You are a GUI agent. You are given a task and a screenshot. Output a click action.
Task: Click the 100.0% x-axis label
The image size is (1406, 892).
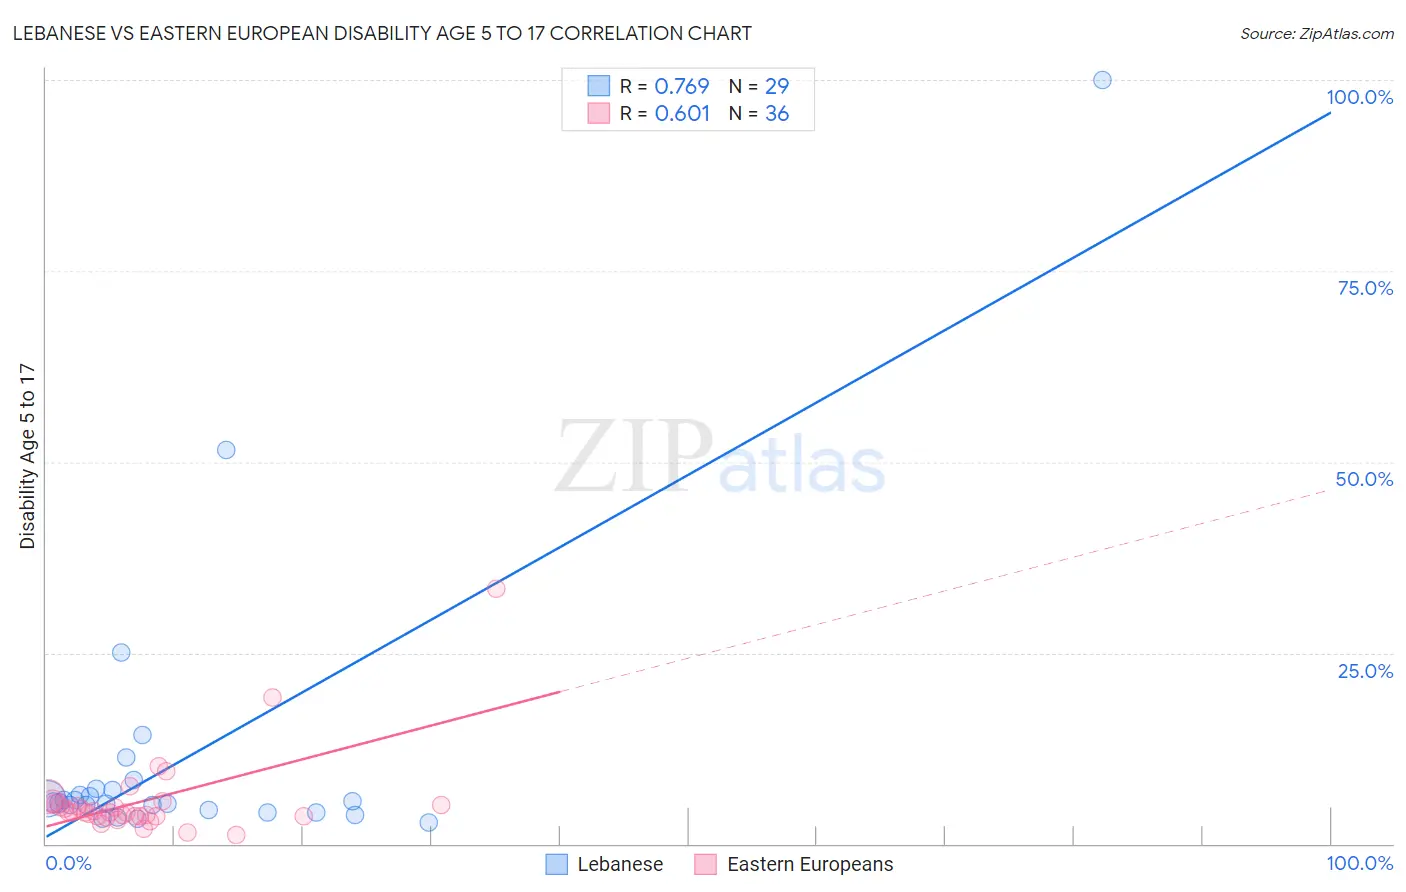(x=1360, y=863)
